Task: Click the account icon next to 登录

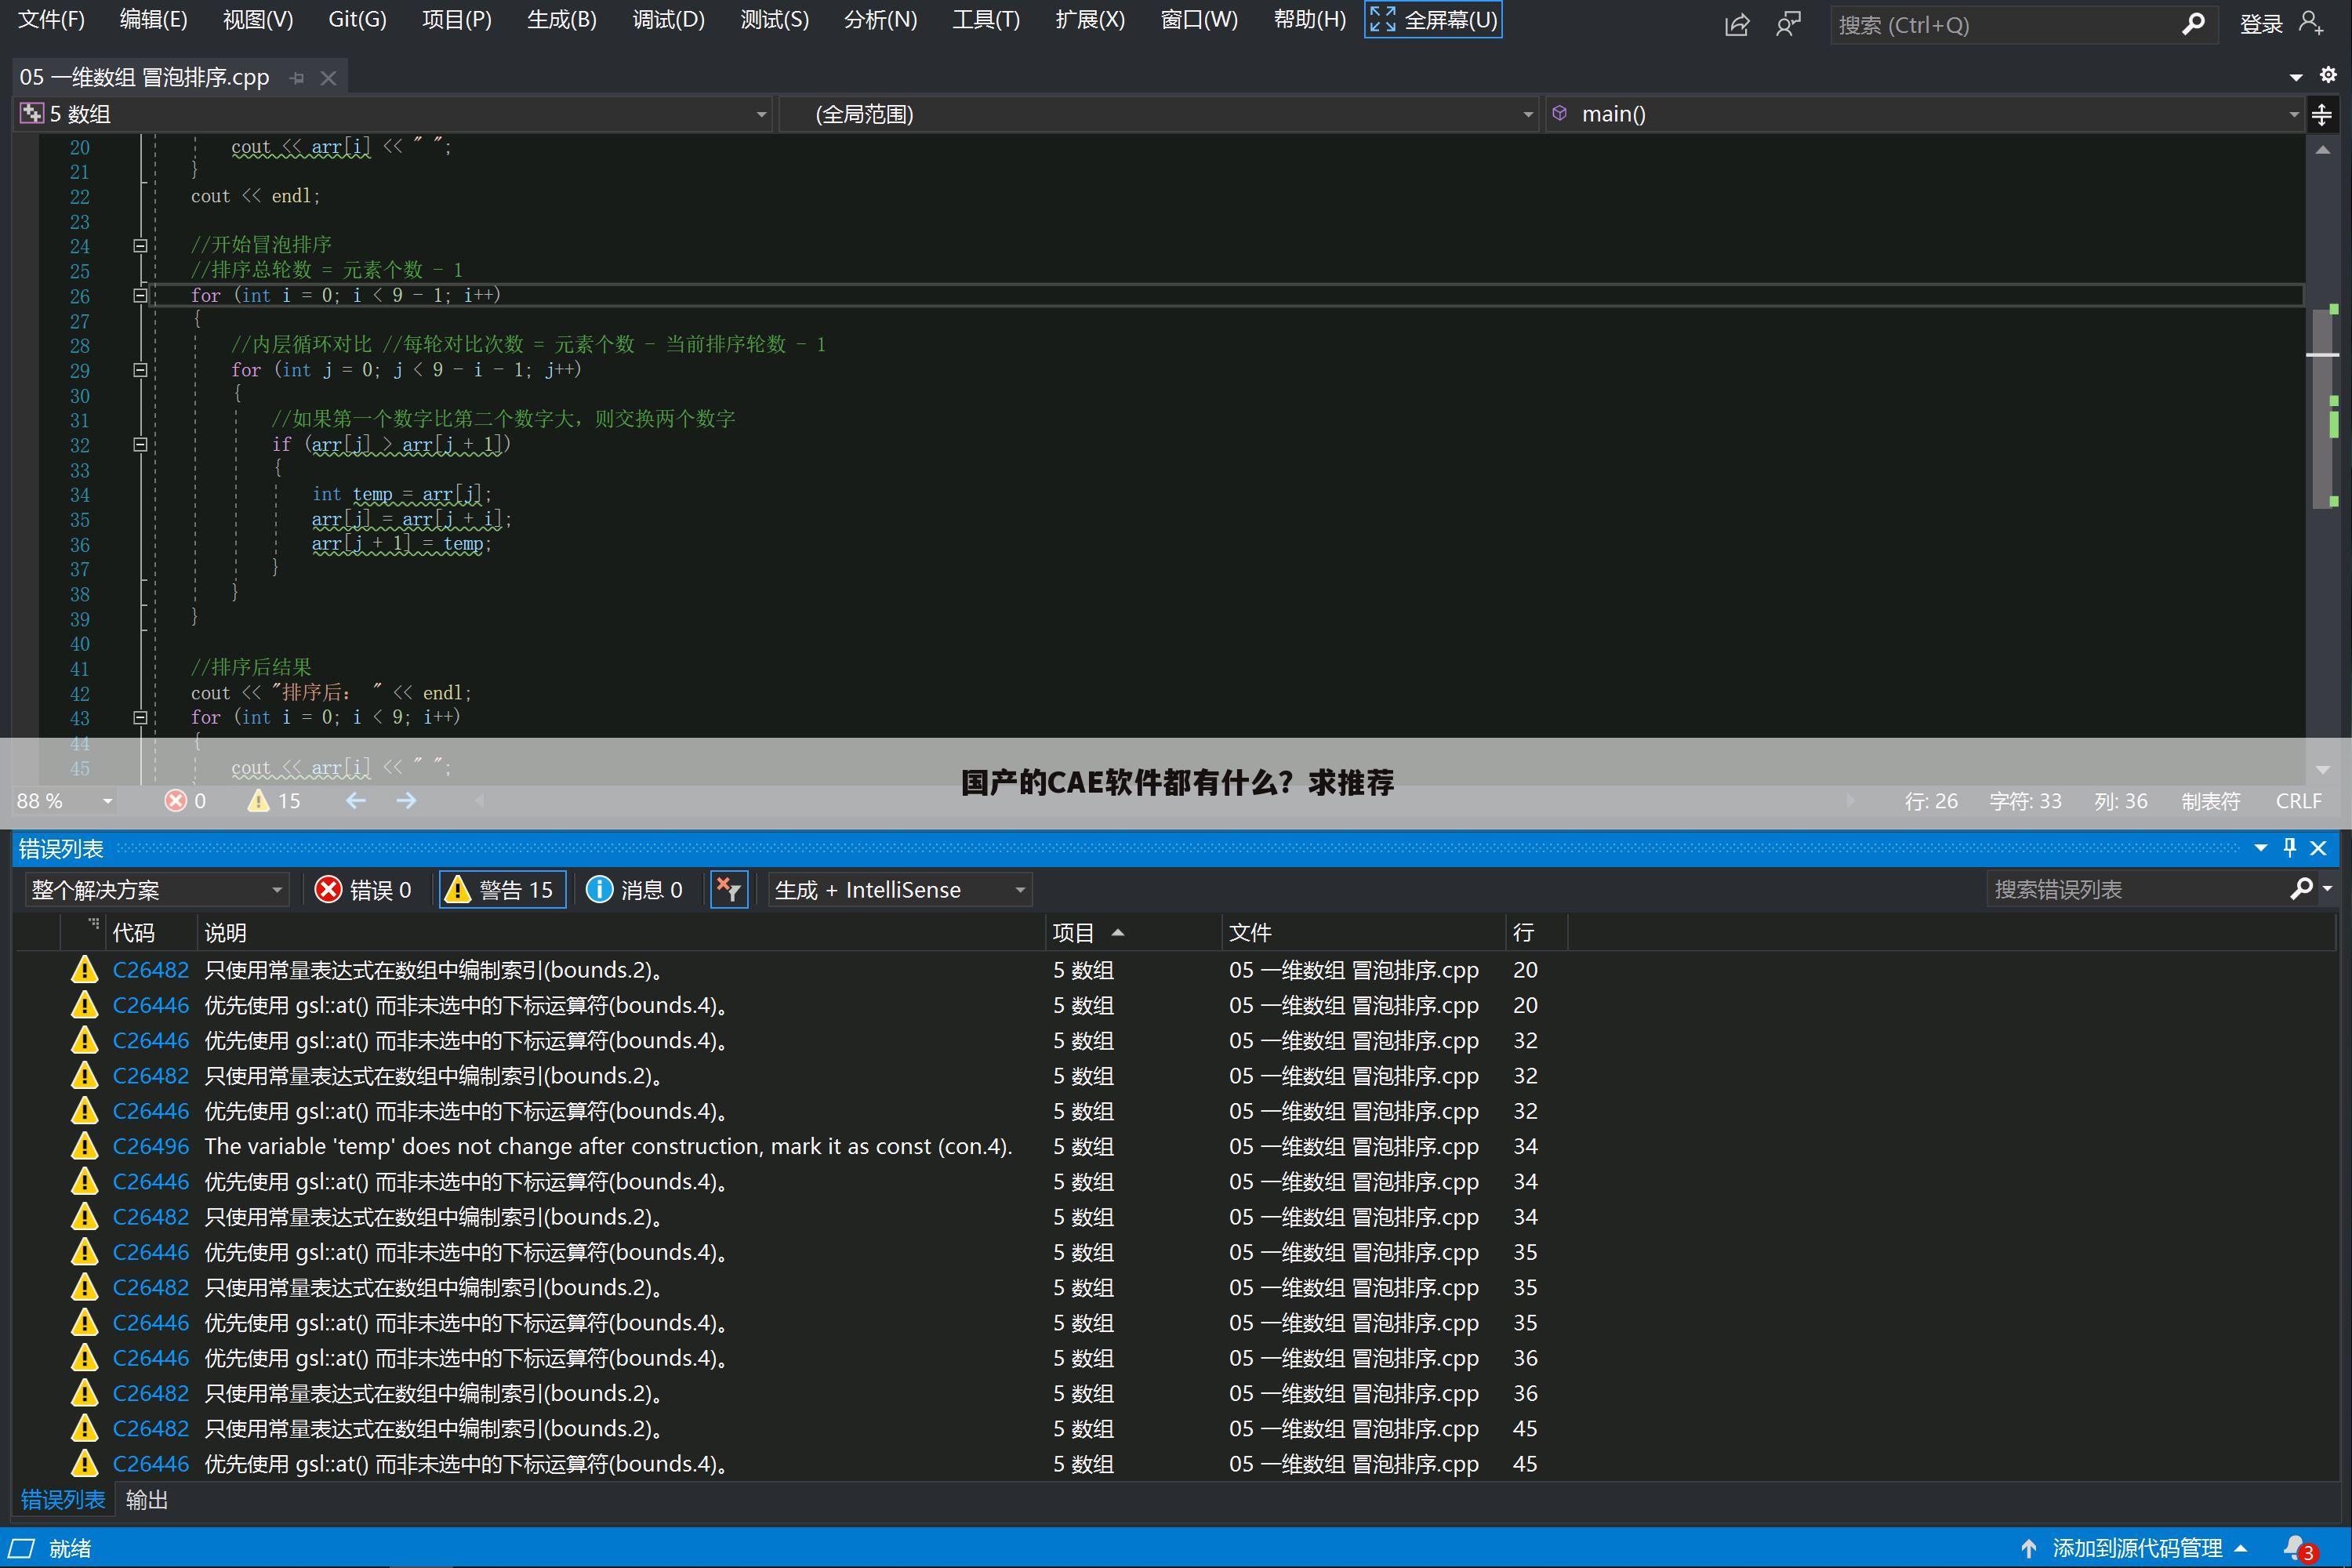Action: 2312,23
